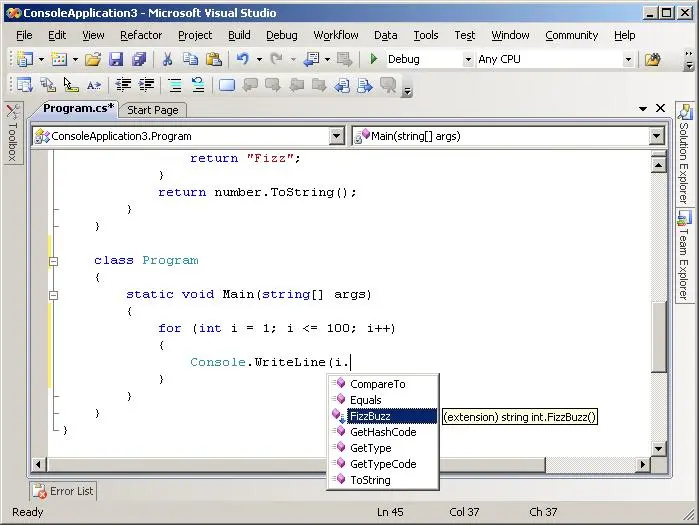Click the Find in Files binoculars-folder icon
The width and height of the screenshot is (699, 525).
(x=652, y=59)
